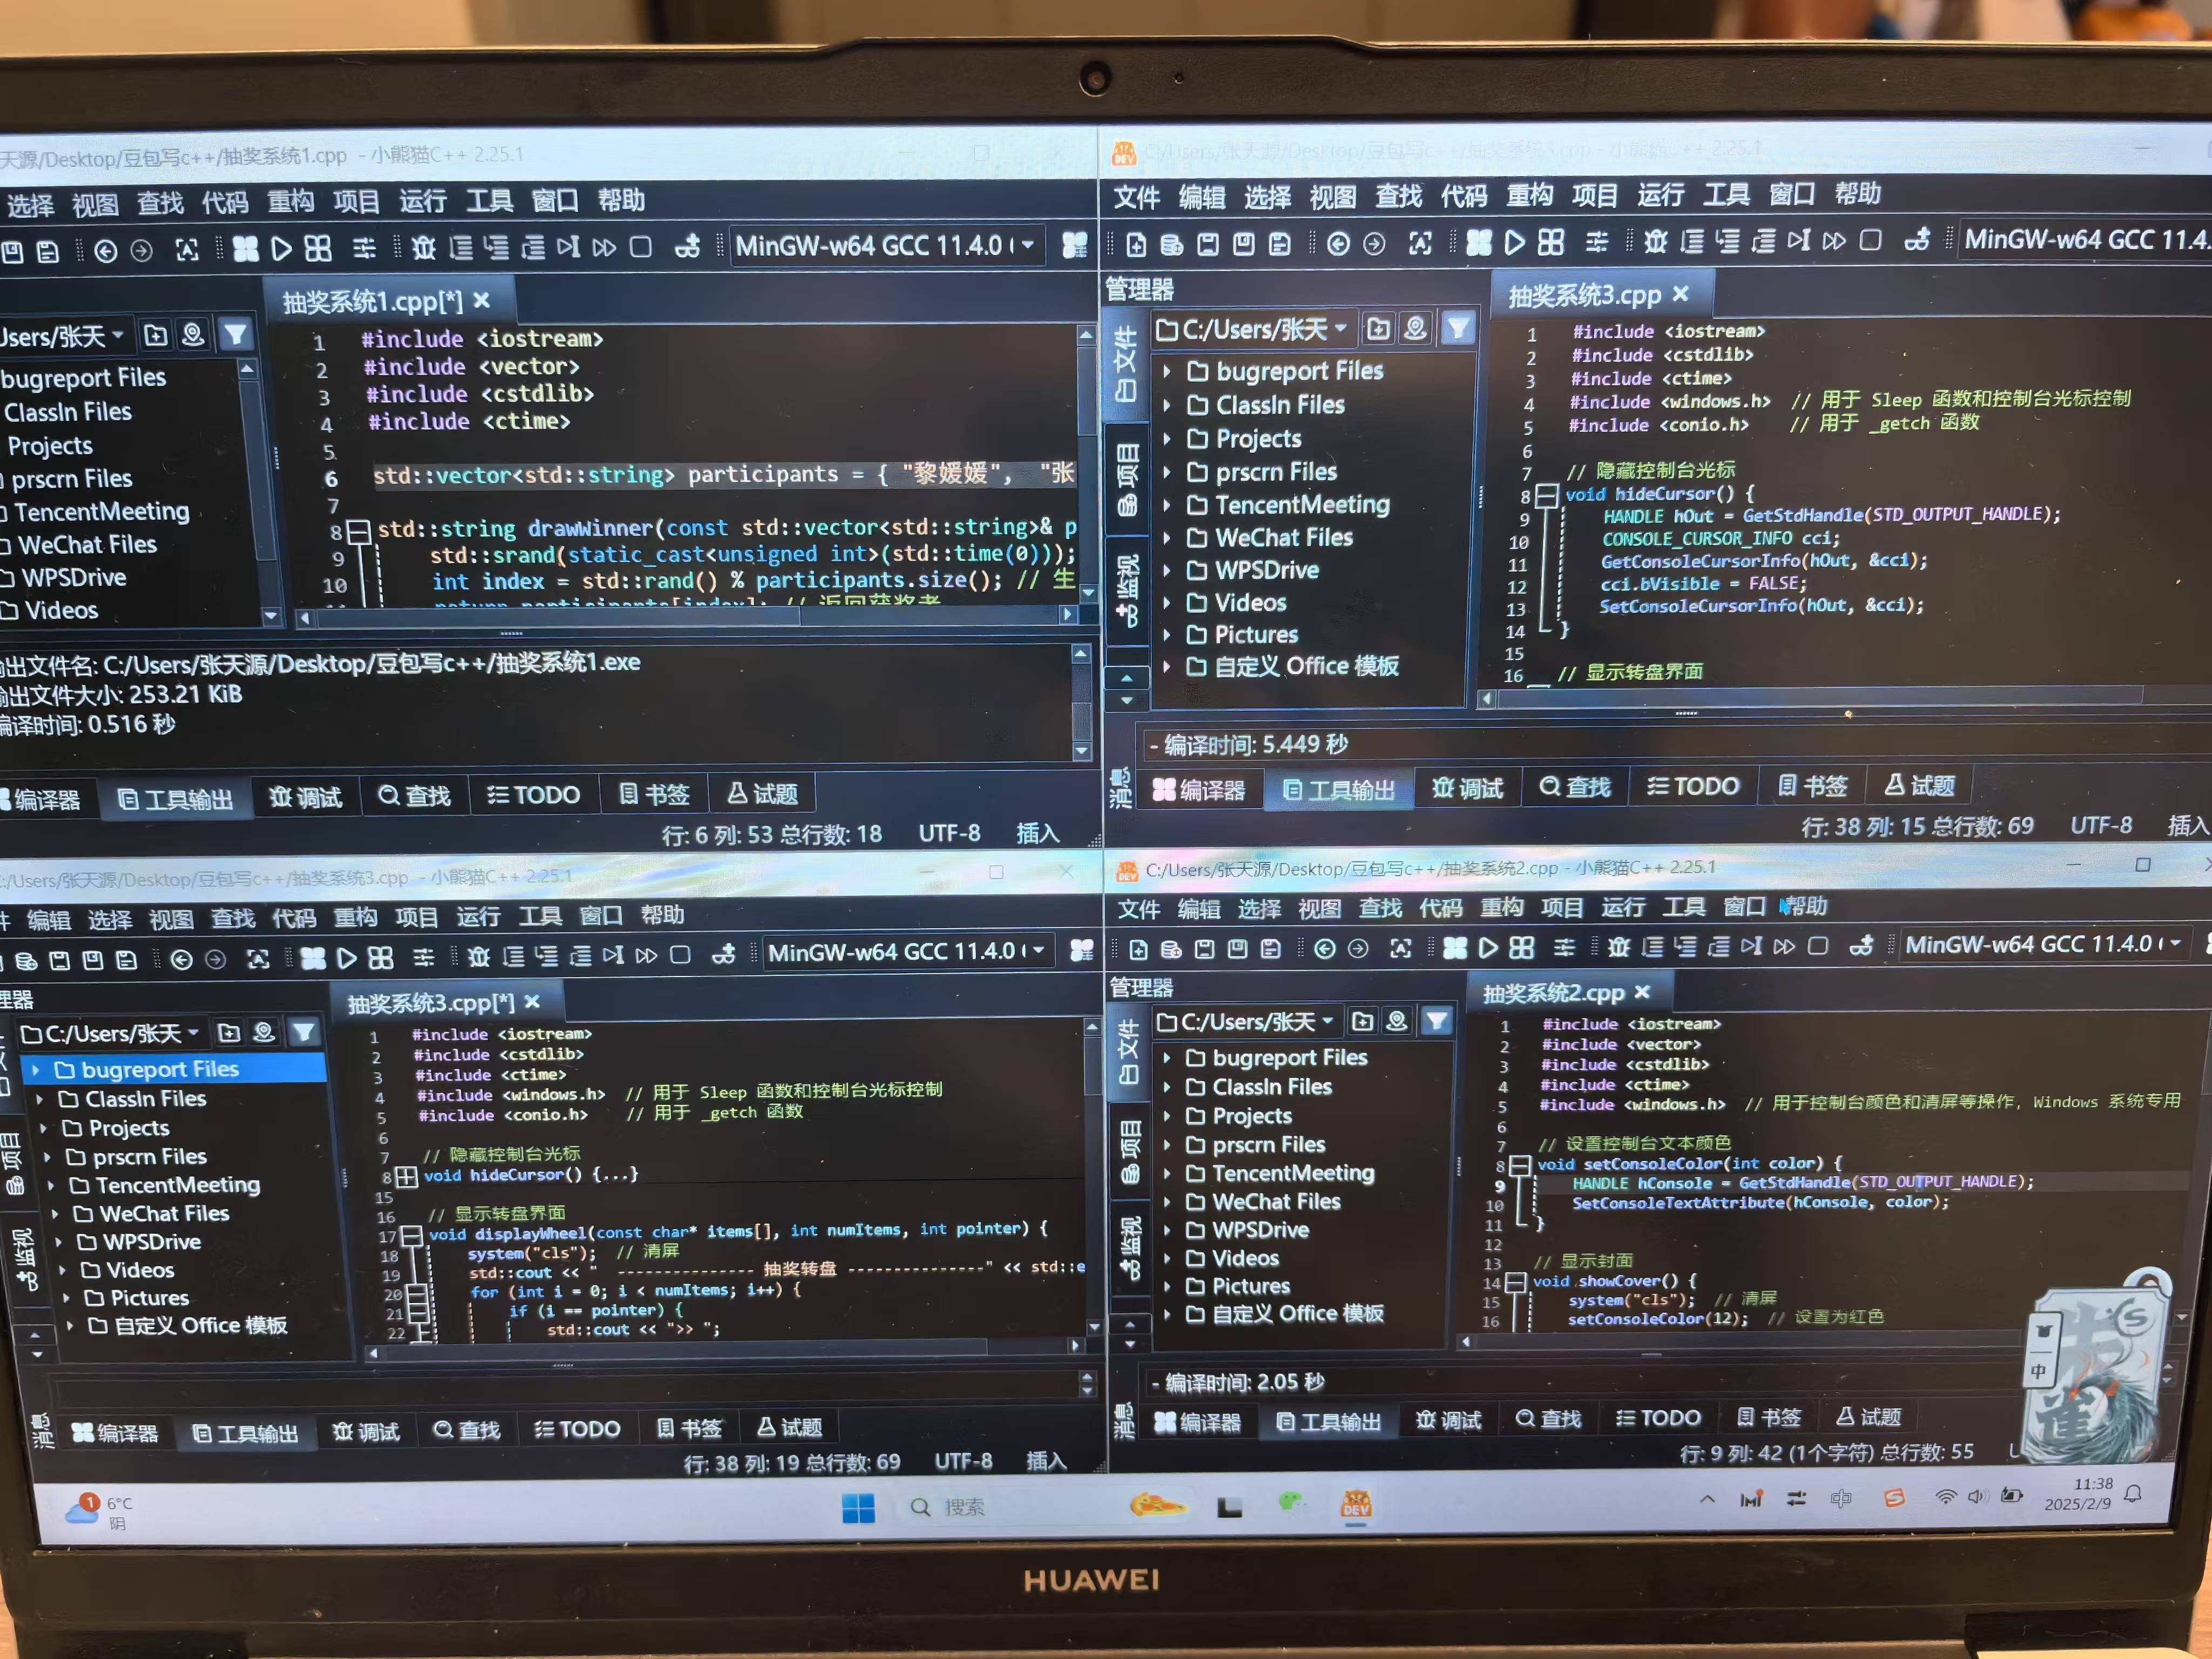Viewport: 2212px width, 1659px height.
Task: Collapse the setConsoleColor function fold marker
Action: click(x=1519, y=1165)
